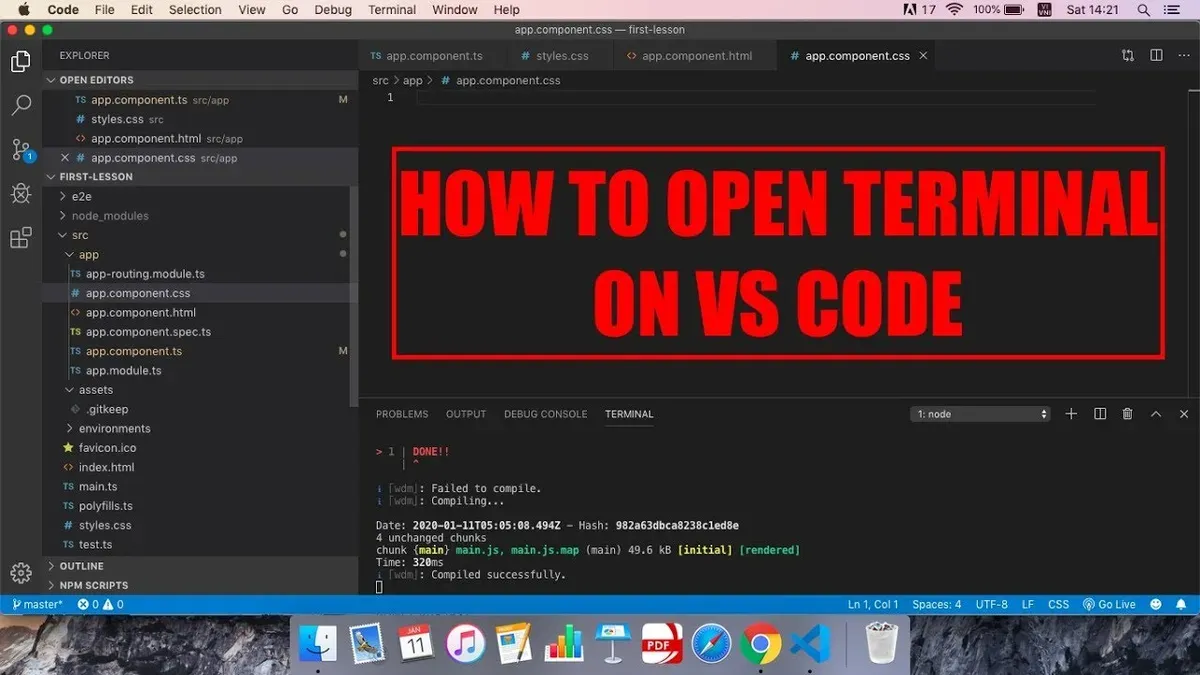
Task: Open the Debug menu in menu bar
Action: (x=333, y=10)
